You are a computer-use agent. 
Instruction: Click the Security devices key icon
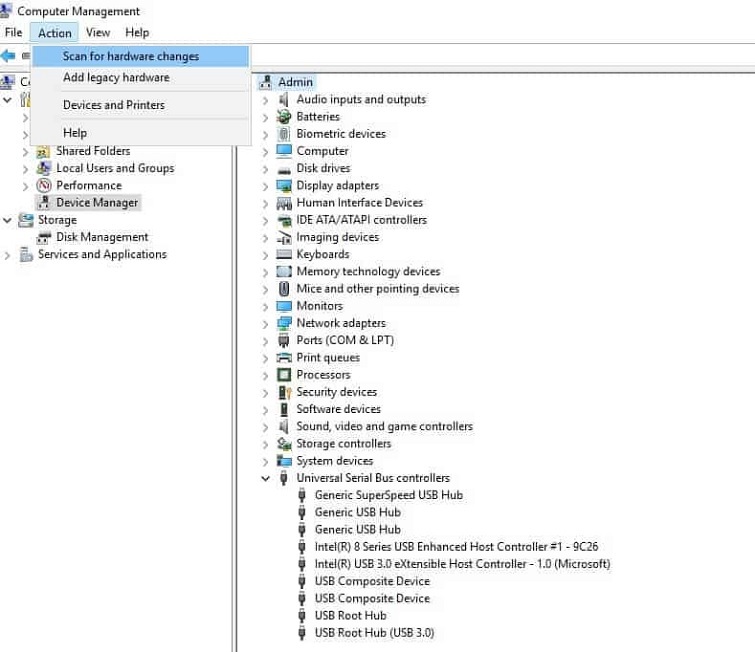tap(285, 392)
